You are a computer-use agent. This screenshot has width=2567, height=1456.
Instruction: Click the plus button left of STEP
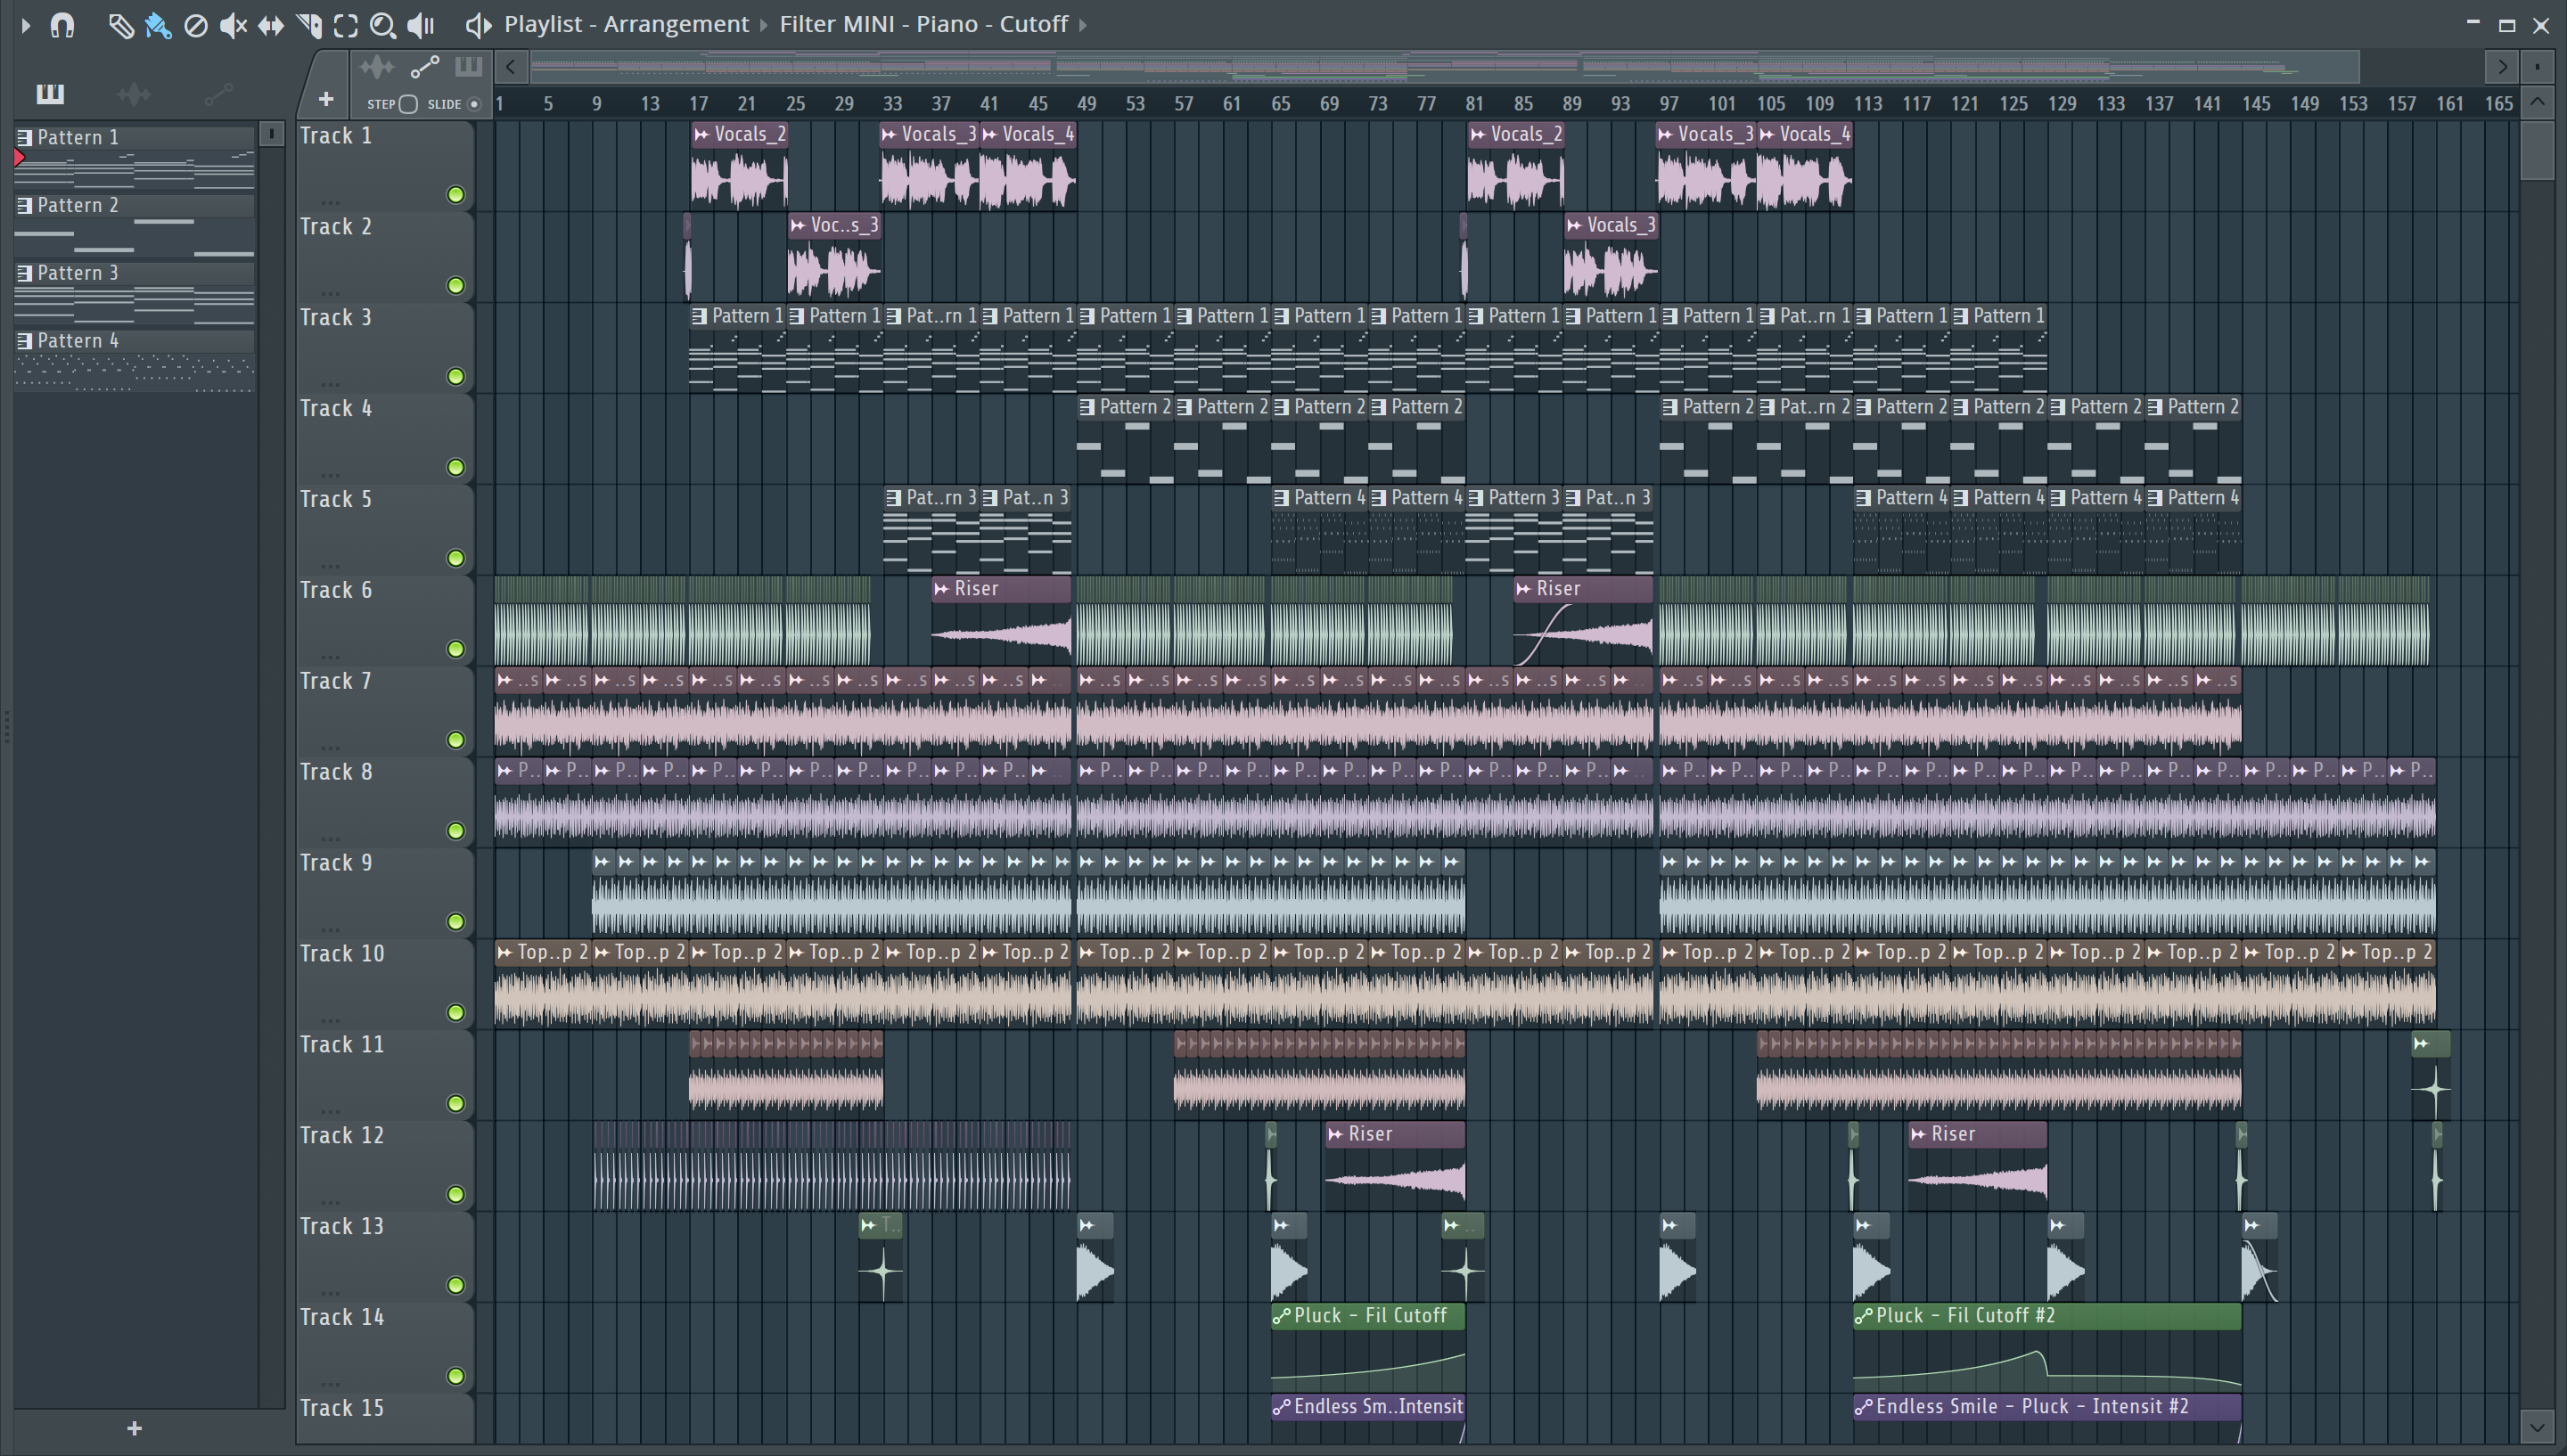pos(326,99)
